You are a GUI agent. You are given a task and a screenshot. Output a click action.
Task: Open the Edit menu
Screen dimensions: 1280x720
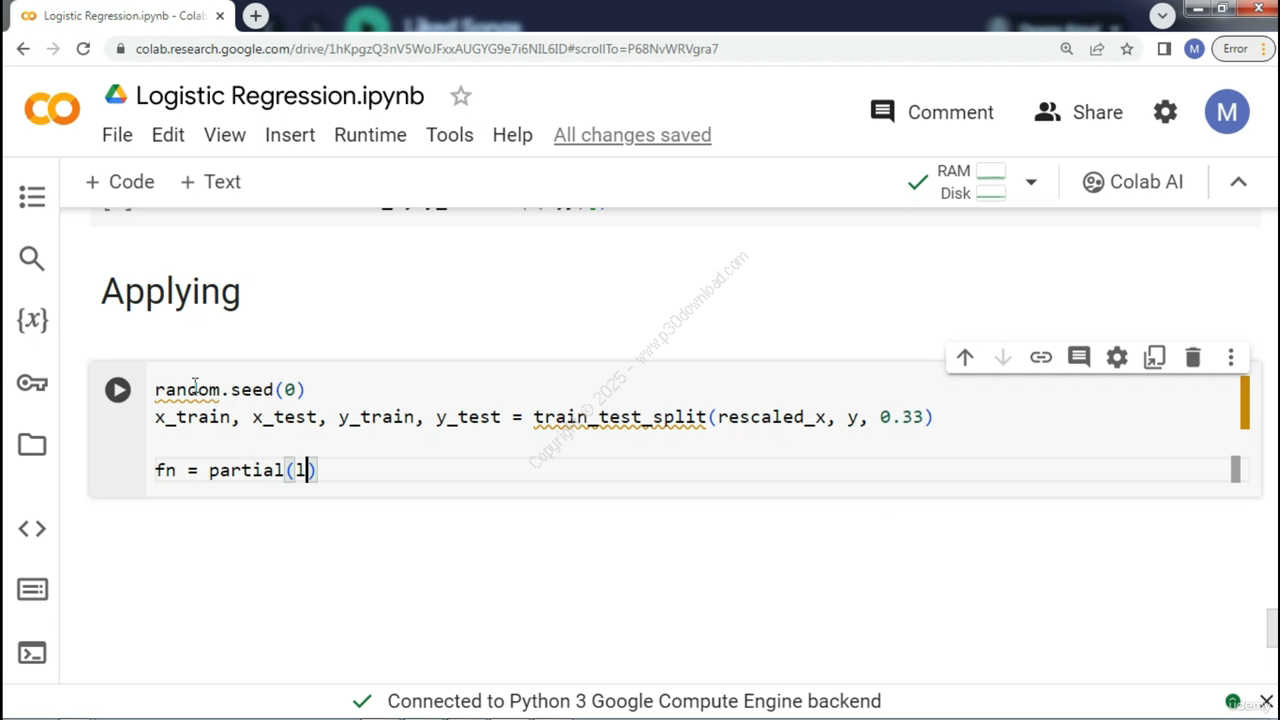point(168,135)
